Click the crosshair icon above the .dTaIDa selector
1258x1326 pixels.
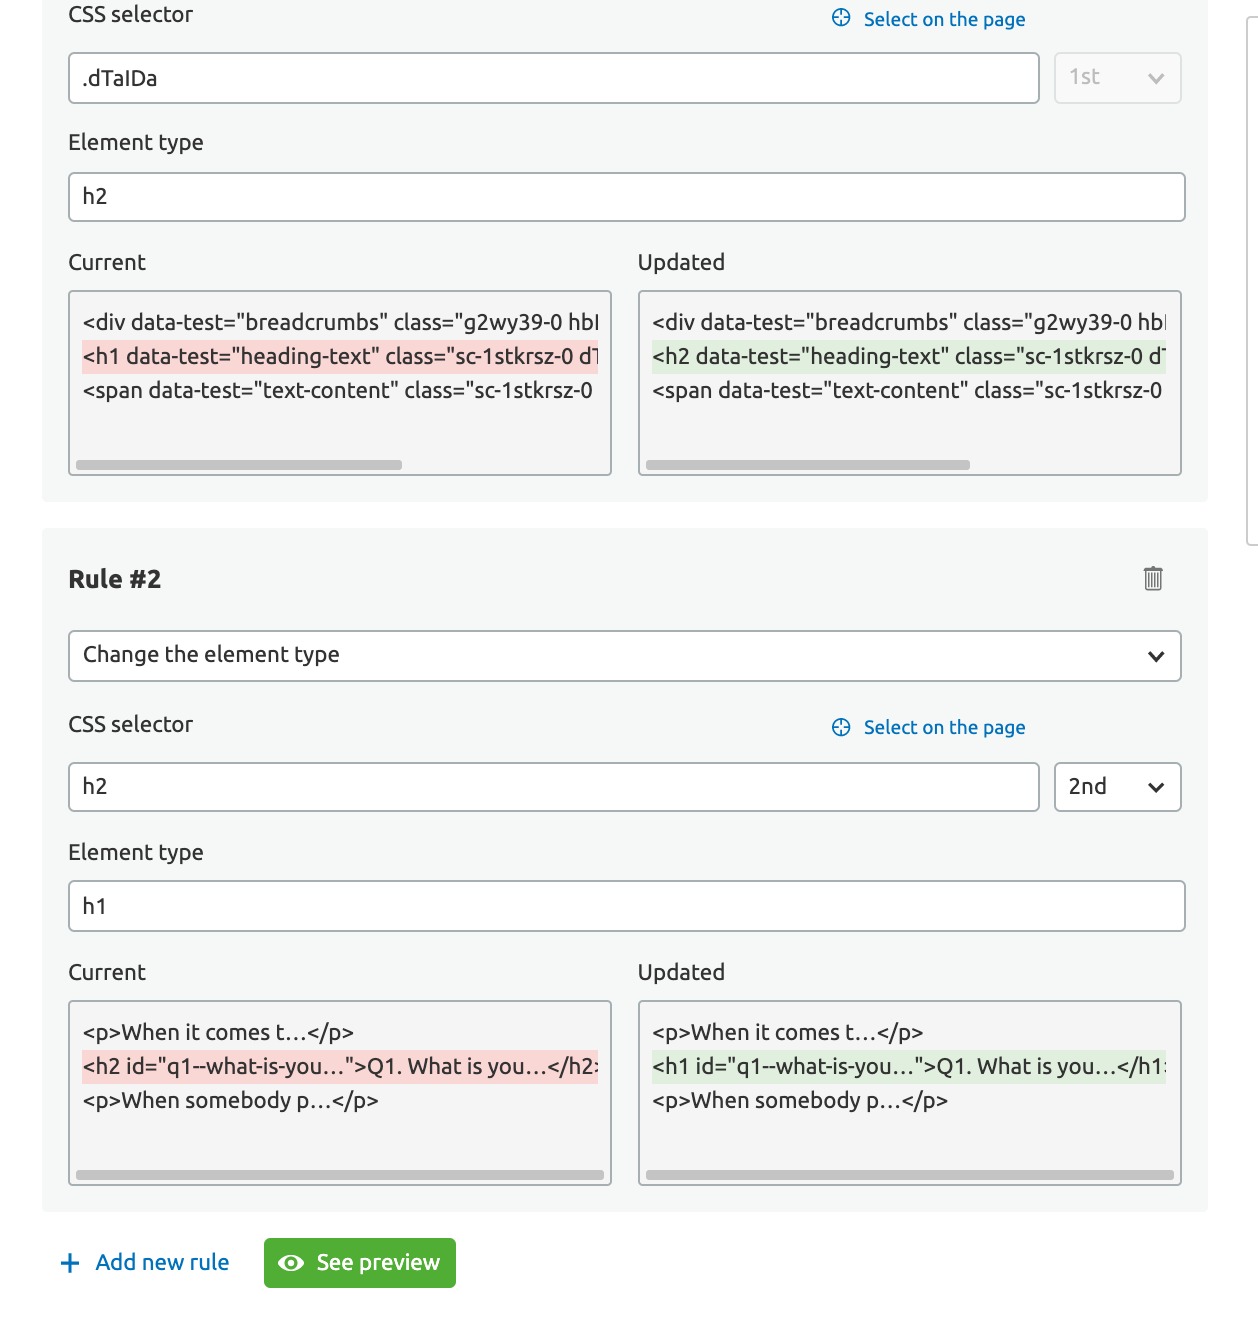tap(841, 18)
